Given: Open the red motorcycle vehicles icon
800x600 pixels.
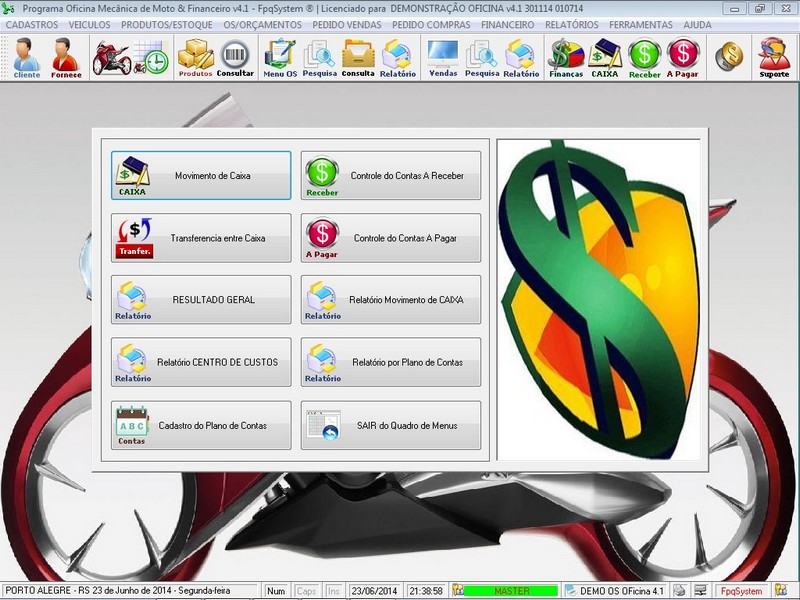Looking at the screenshot, I should pyautogui.click(x=111, y=57).
